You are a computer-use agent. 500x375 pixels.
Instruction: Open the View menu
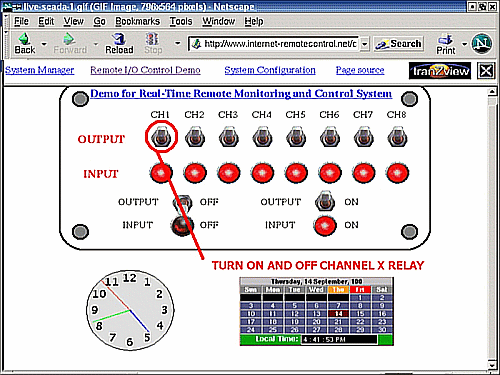tap(73, 21)
